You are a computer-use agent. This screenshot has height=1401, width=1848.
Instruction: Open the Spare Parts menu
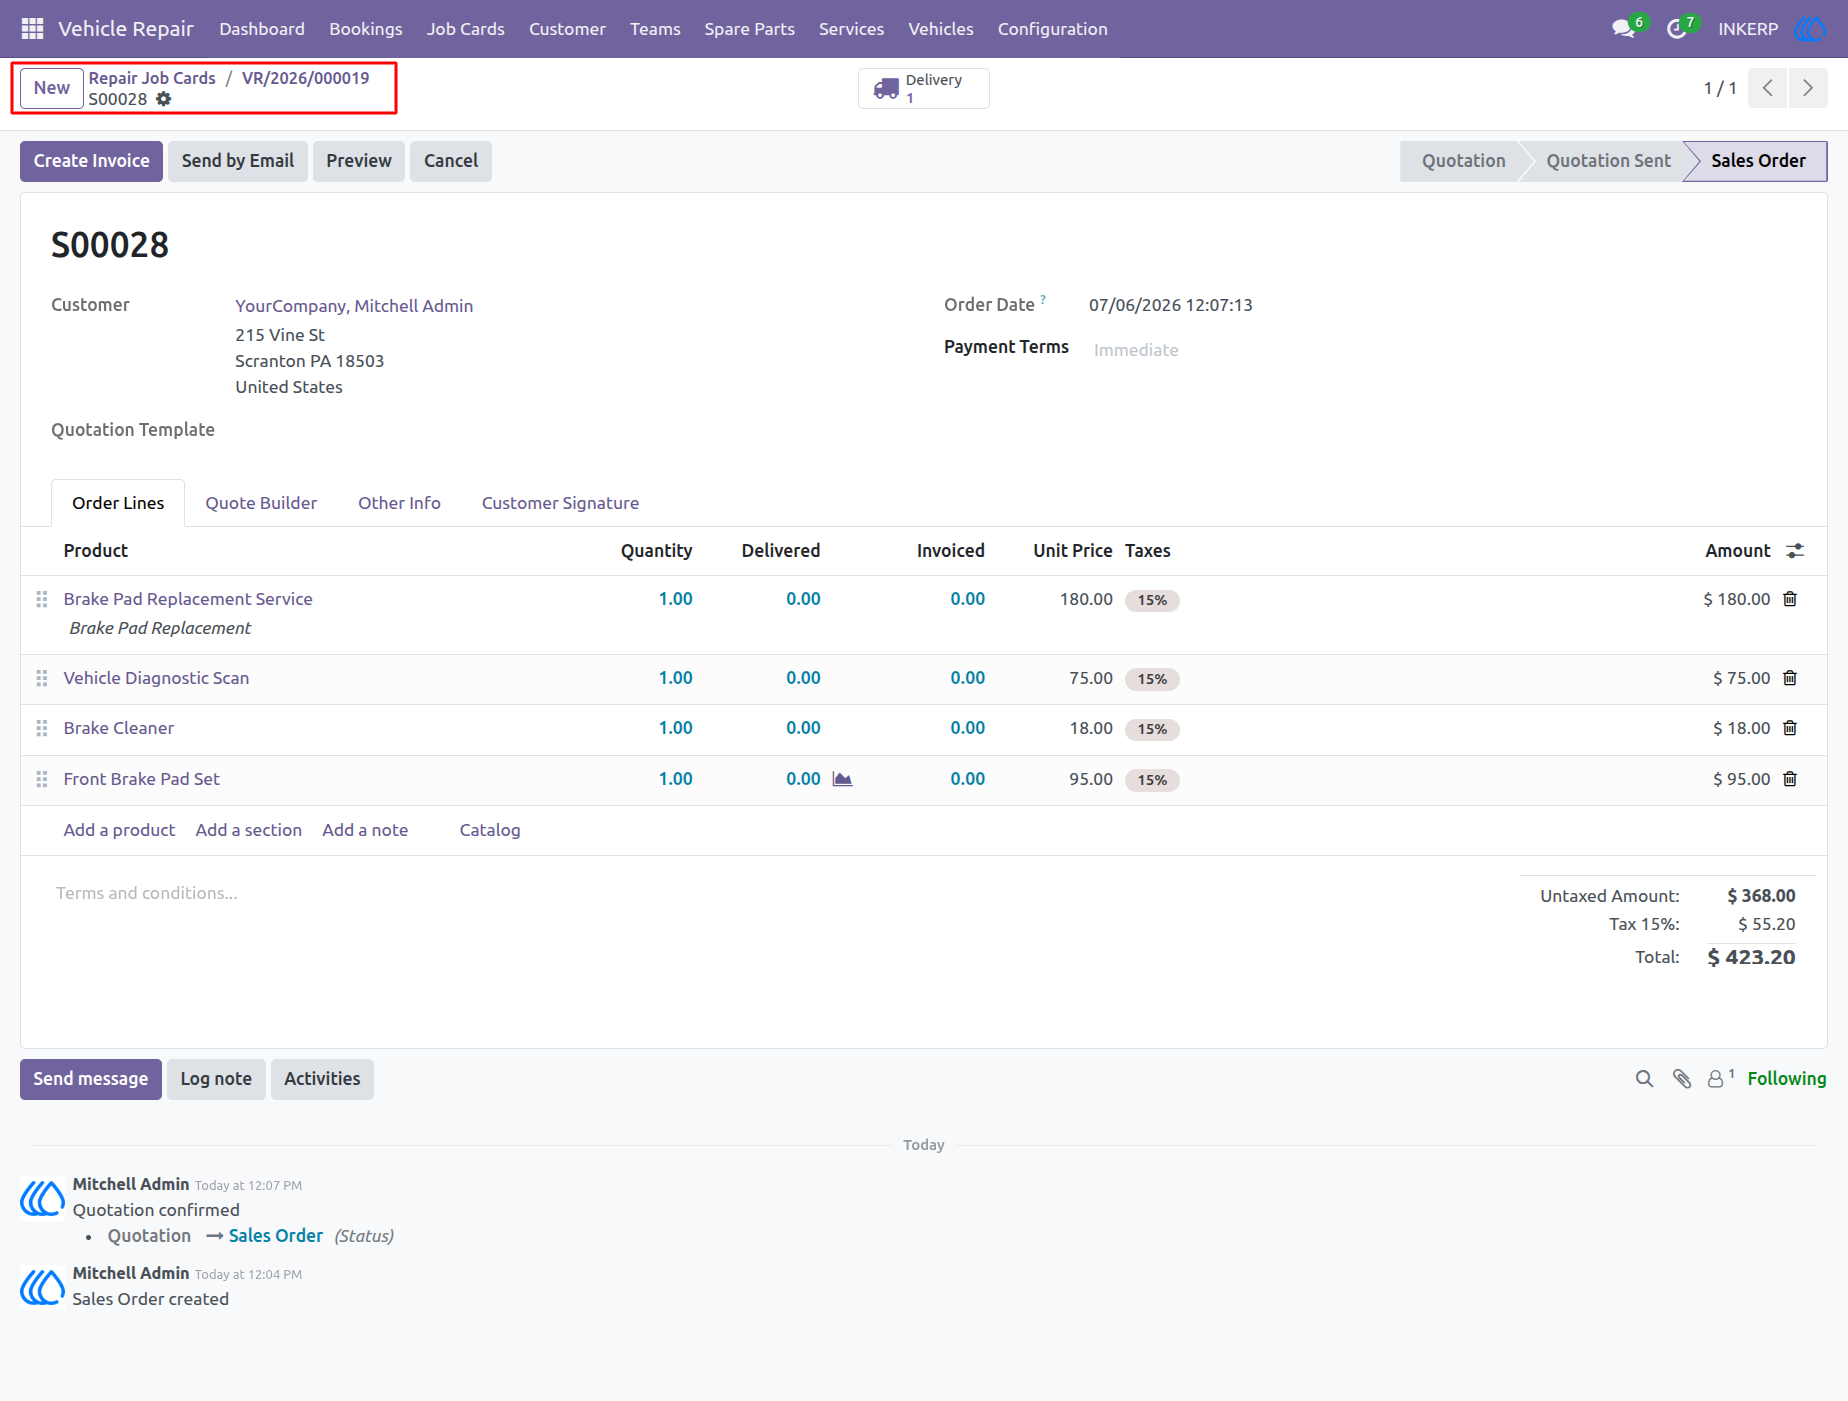click(749, 29)
